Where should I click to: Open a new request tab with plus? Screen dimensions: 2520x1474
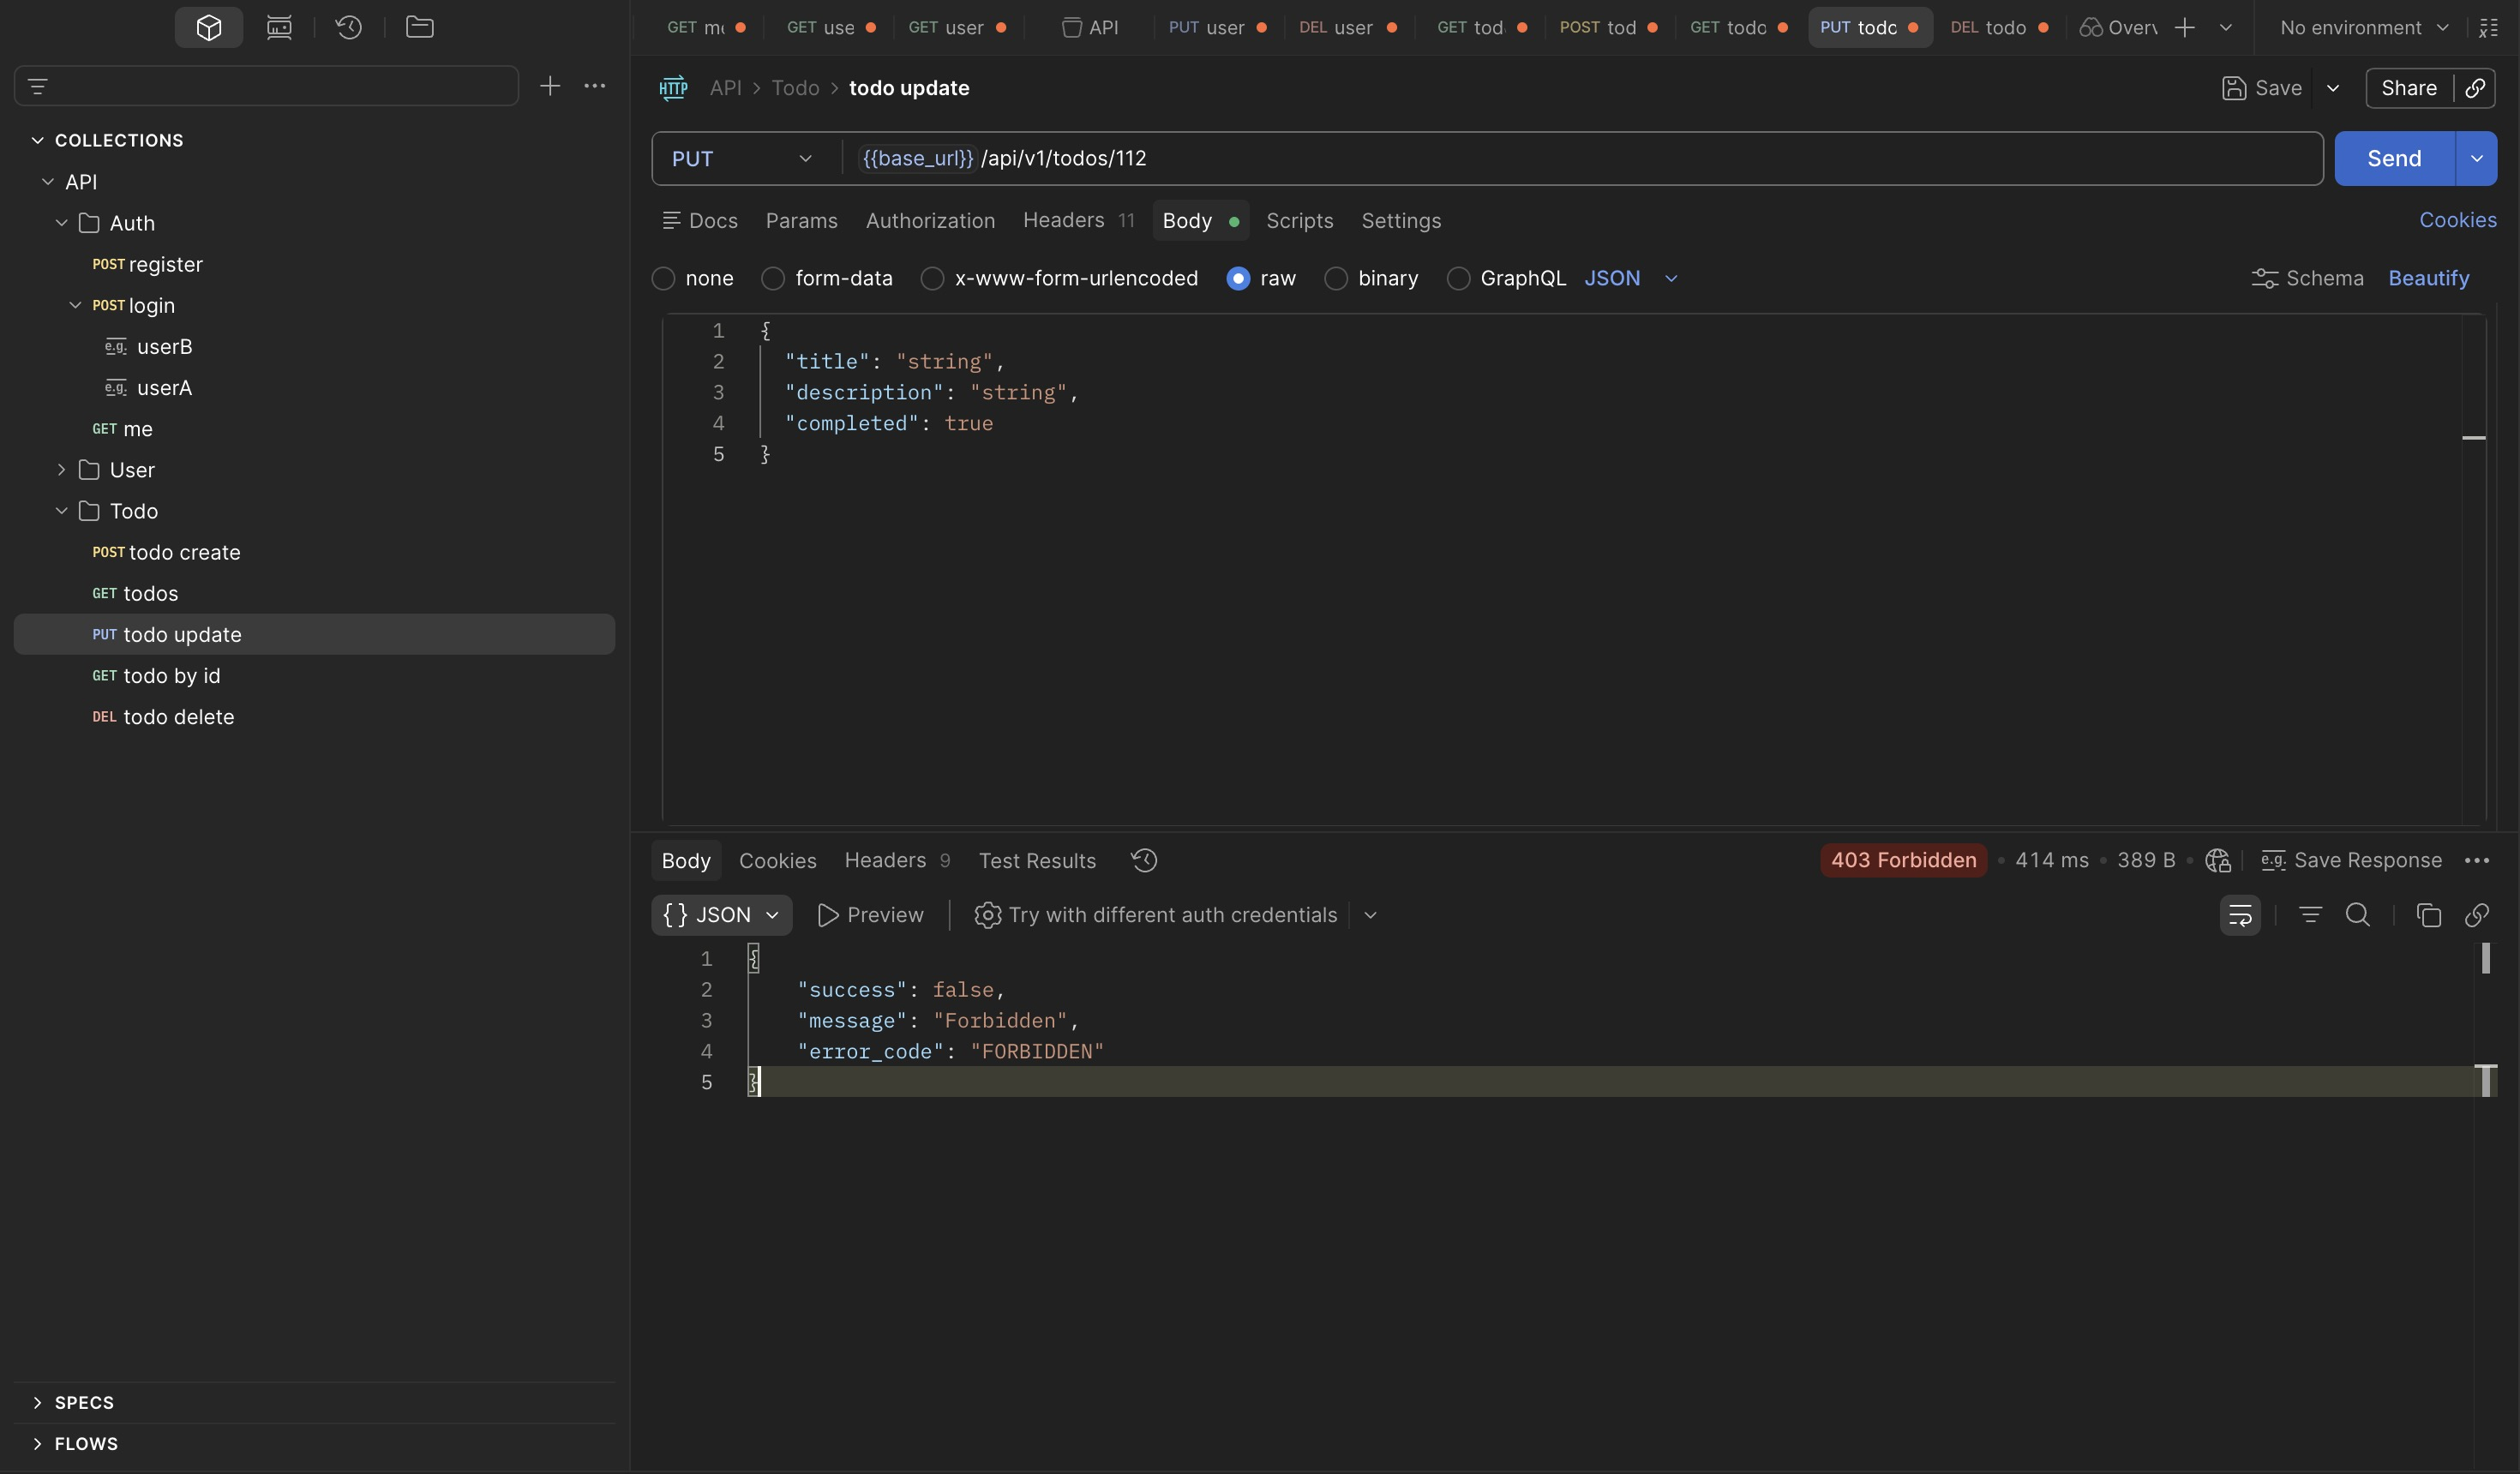pyautogui.click(x=2185, y=27)
